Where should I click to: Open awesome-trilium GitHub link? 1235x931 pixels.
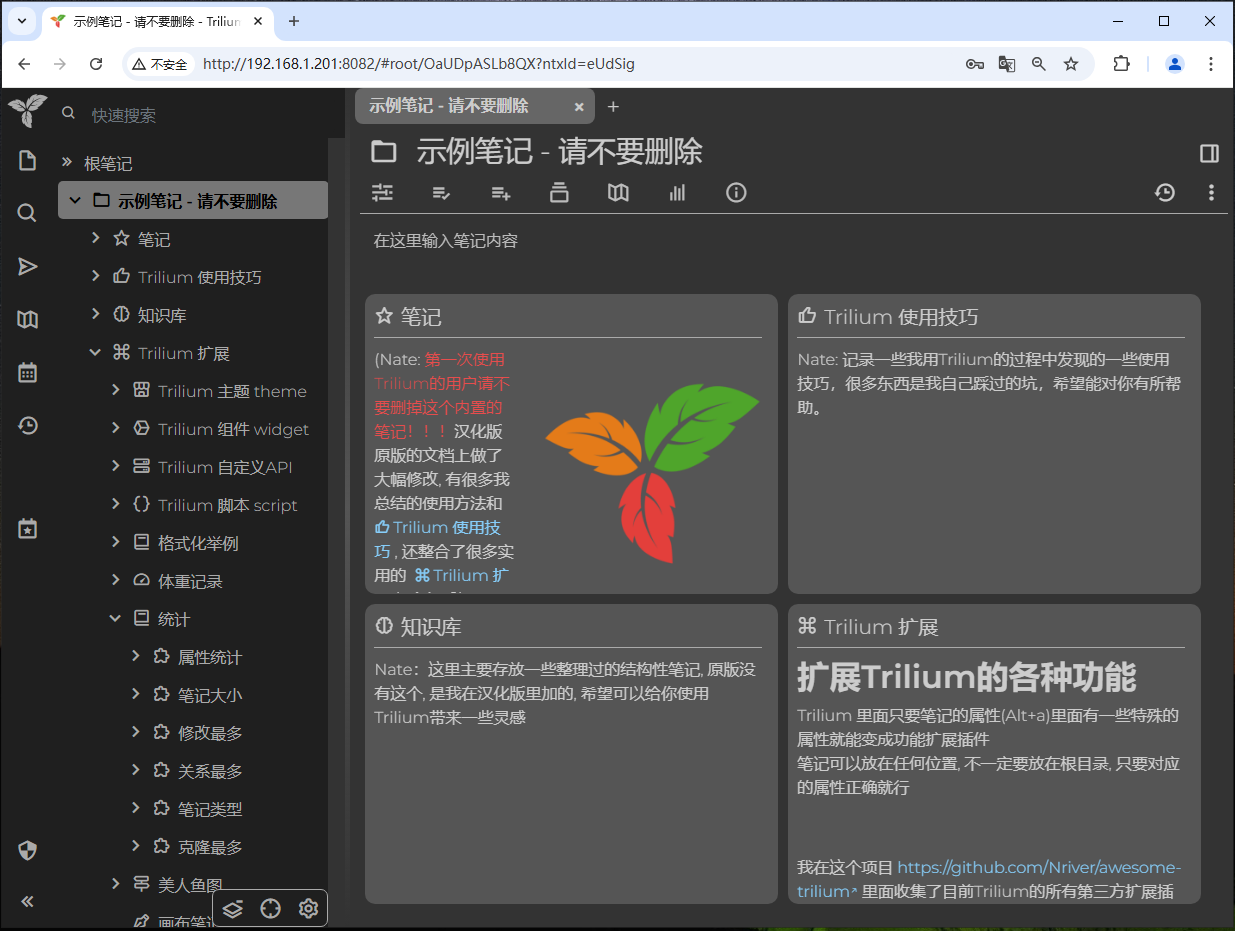[1038, 868]
